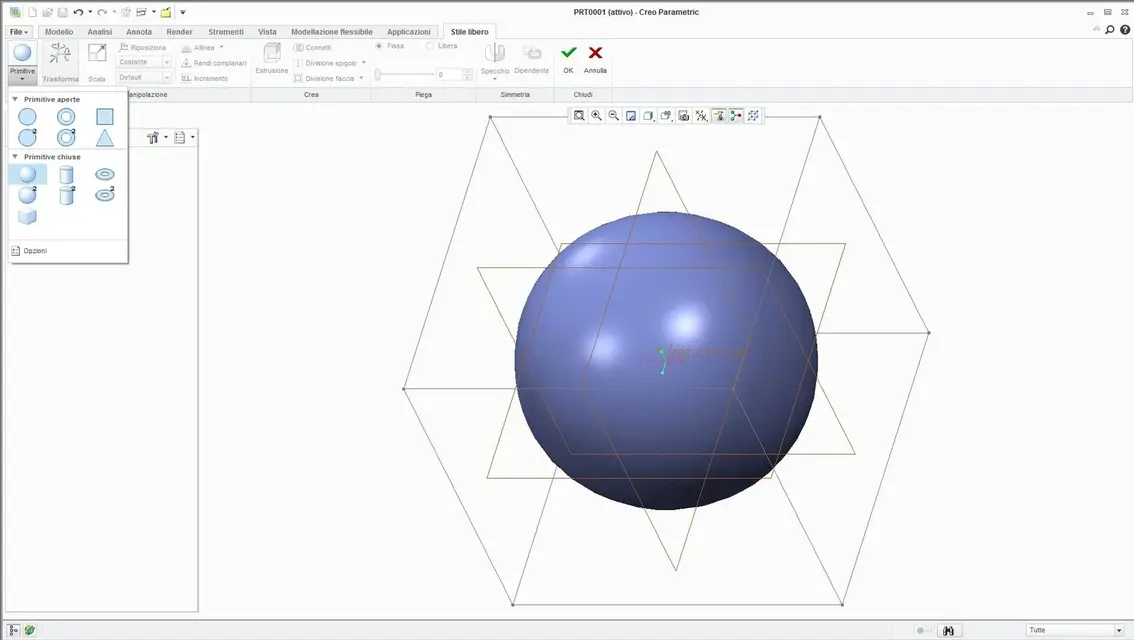Open the File menu

pos(19,32)
